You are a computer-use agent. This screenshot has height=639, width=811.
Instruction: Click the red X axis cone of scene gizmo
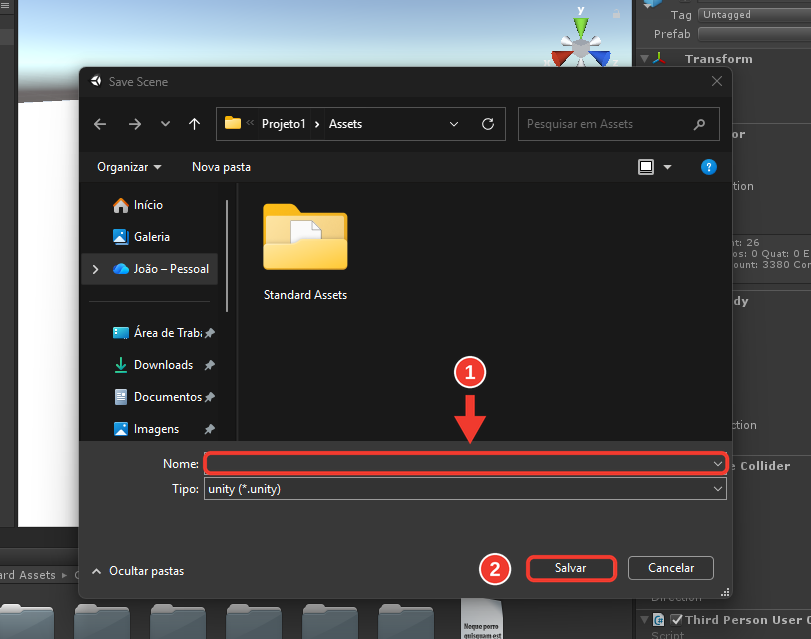coord(561,58)
